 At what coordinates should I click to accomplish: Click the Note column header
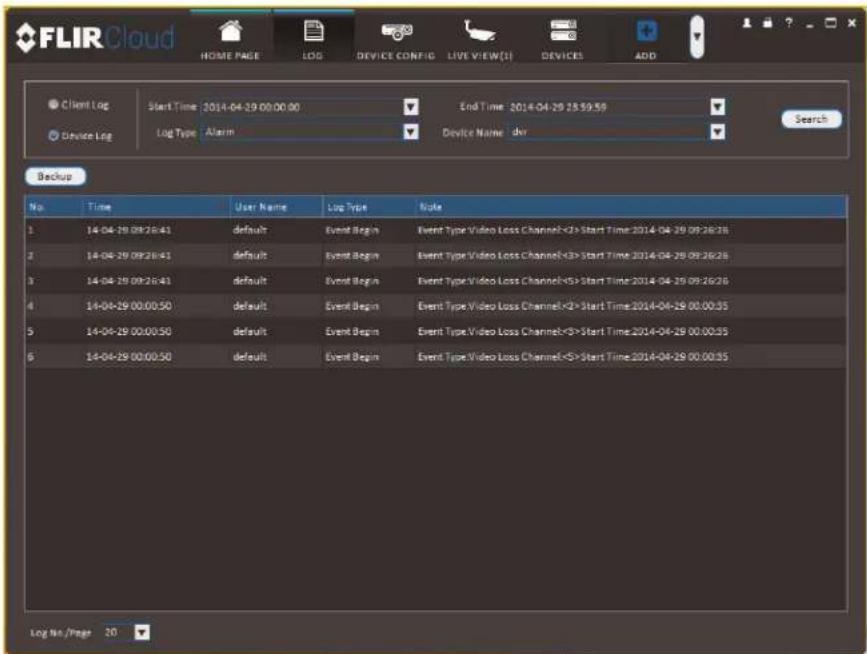click(630, 207)
